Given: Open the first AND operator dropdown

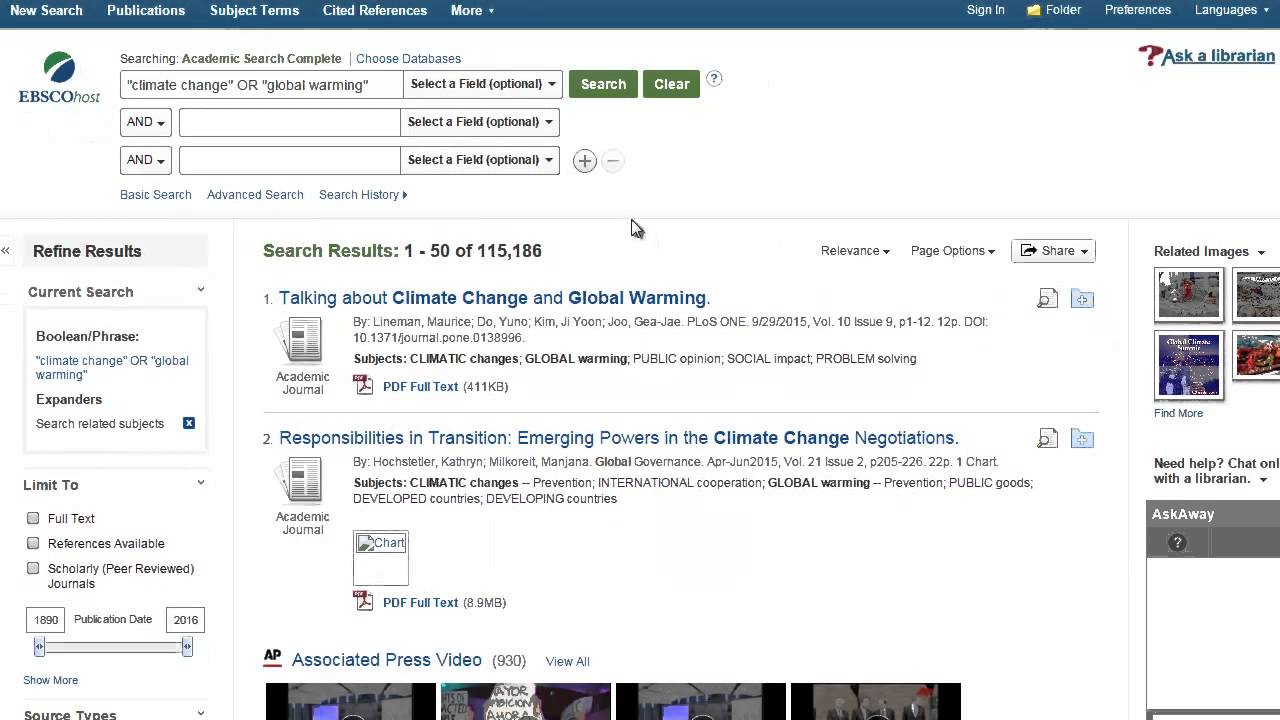Looking at the screenshot, I should coord(146,122).
